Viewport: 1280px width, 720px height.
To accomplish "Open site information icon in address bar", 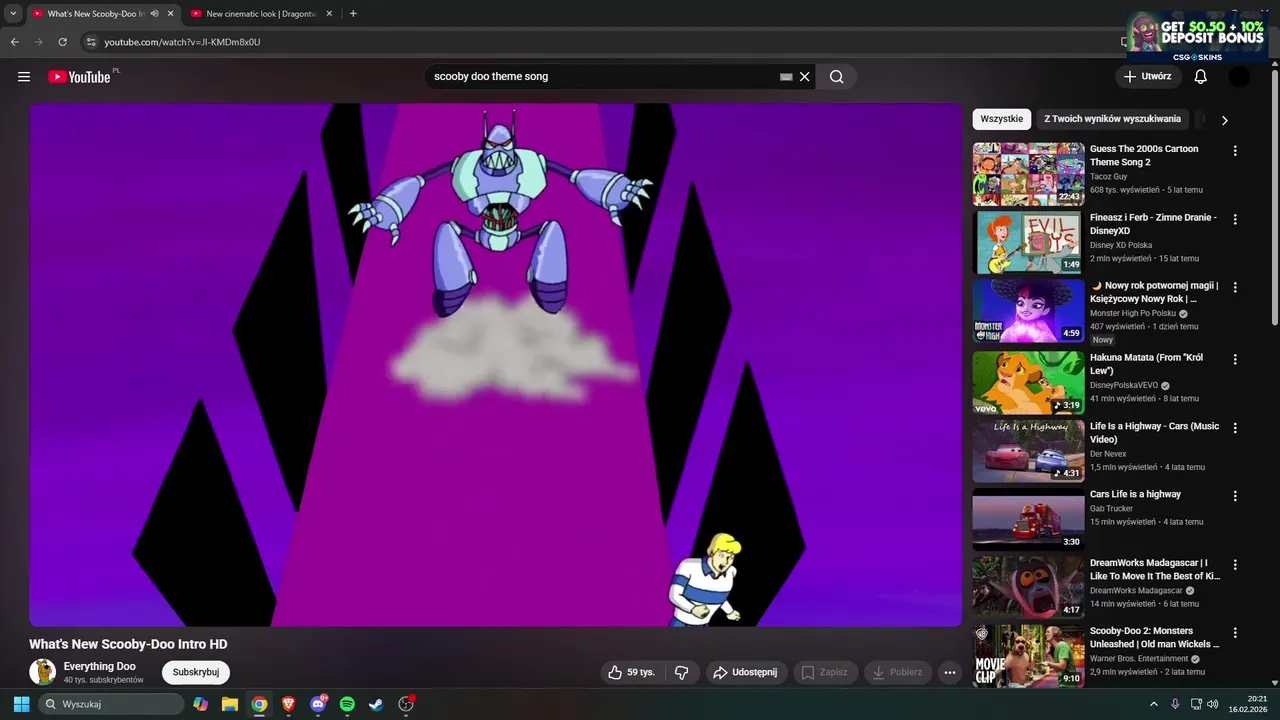I will 91,42.
